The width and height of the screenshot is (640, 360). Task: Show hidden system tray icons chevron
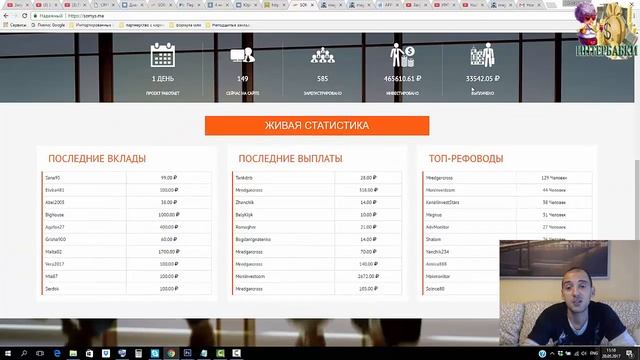click(552, 353)
